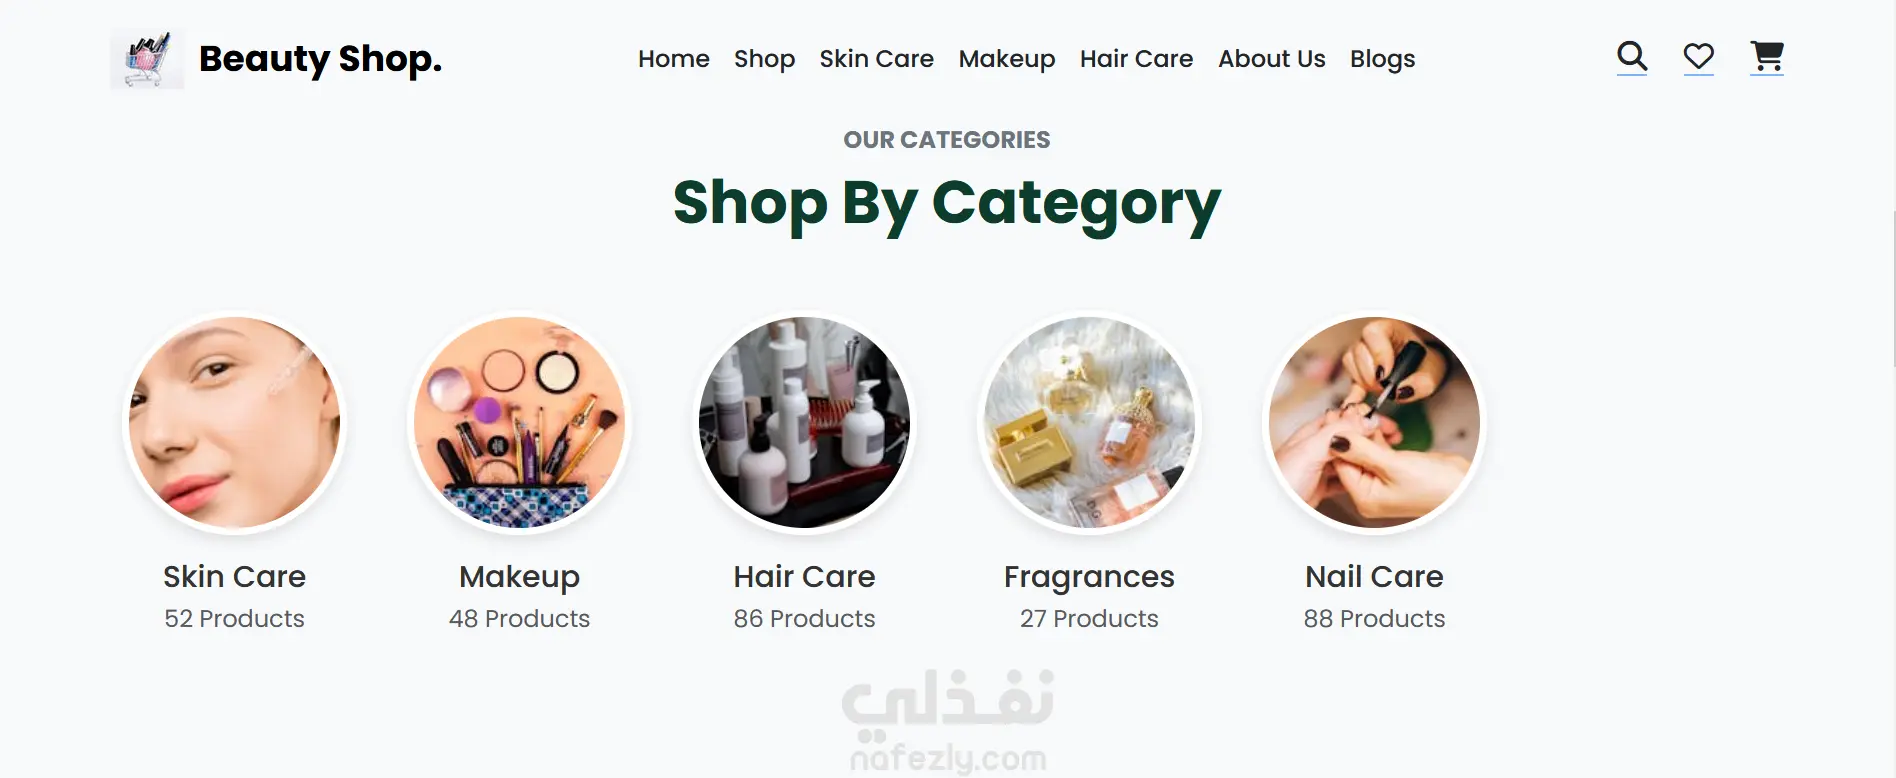Pick the Nail Care polish image
Screen dimensions: 1896x778
tap(1375, 423)
